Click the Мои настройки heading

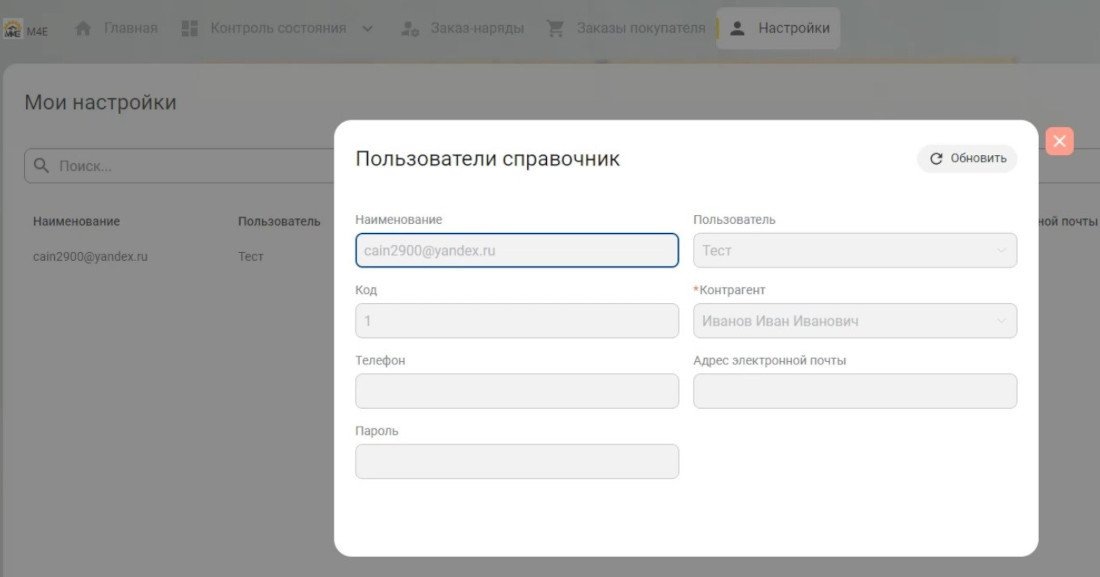100,102
